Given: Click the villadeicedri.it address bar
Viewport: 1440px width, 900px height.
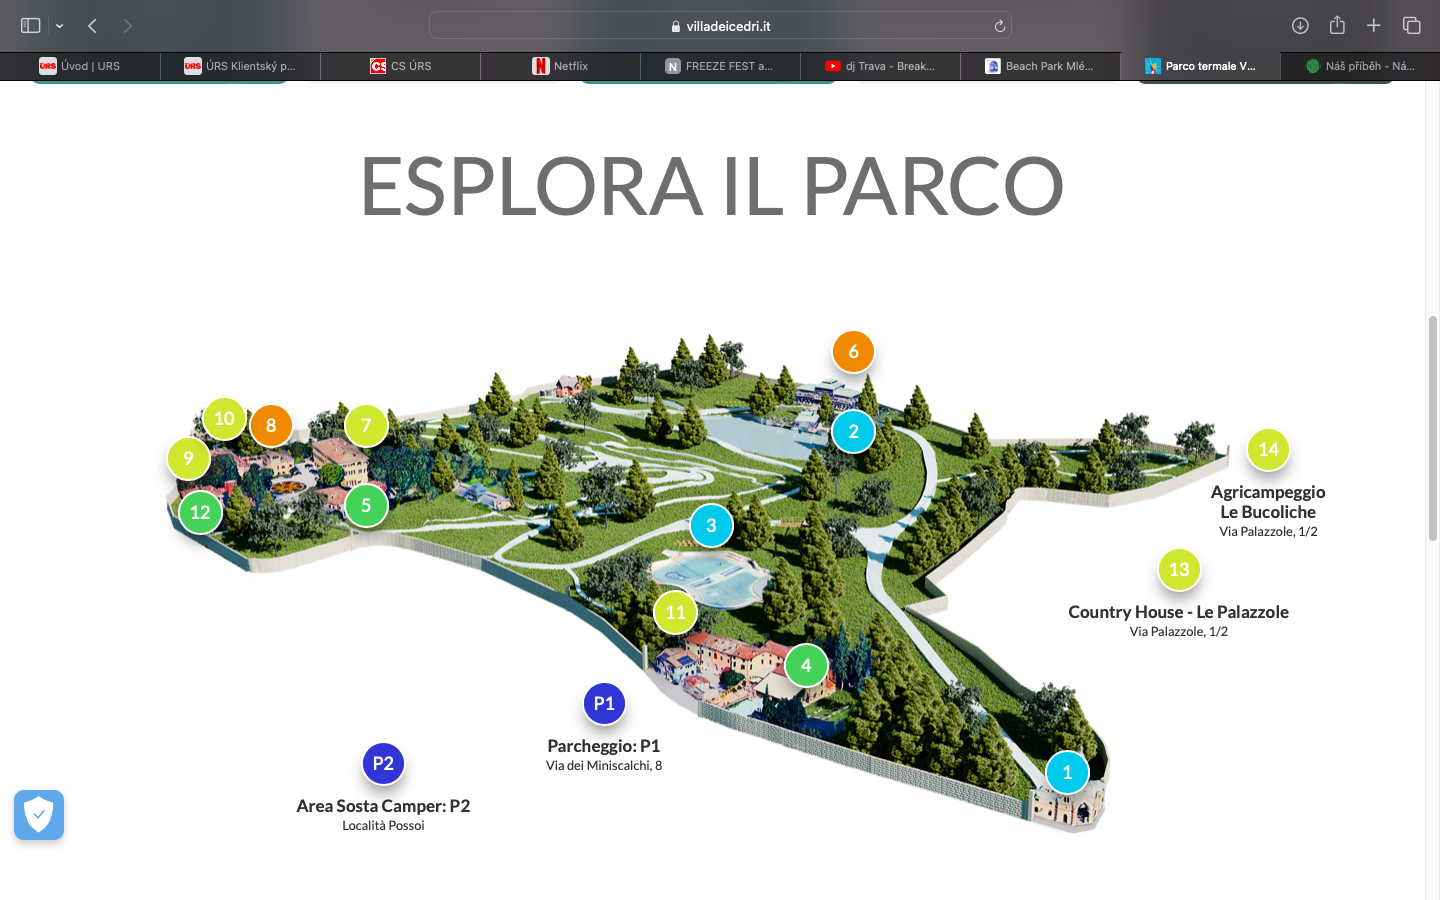Looking at the screenshot, I should (x=720, y=26).
